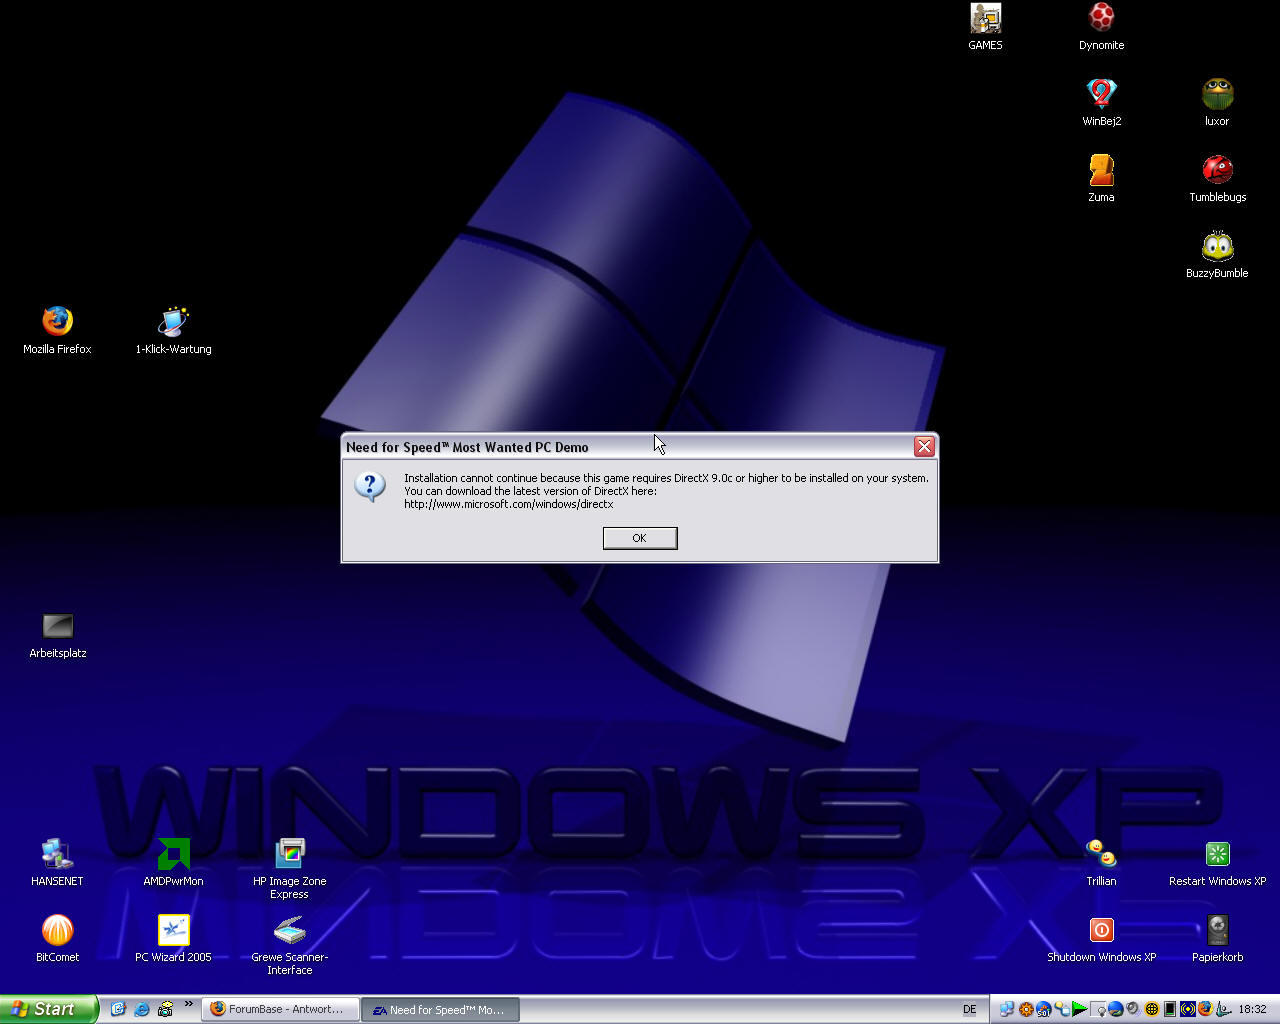The image size is (1280, 1024).
Task: Click the network computers tray icon
Action: click(x=1007, y=1009)
